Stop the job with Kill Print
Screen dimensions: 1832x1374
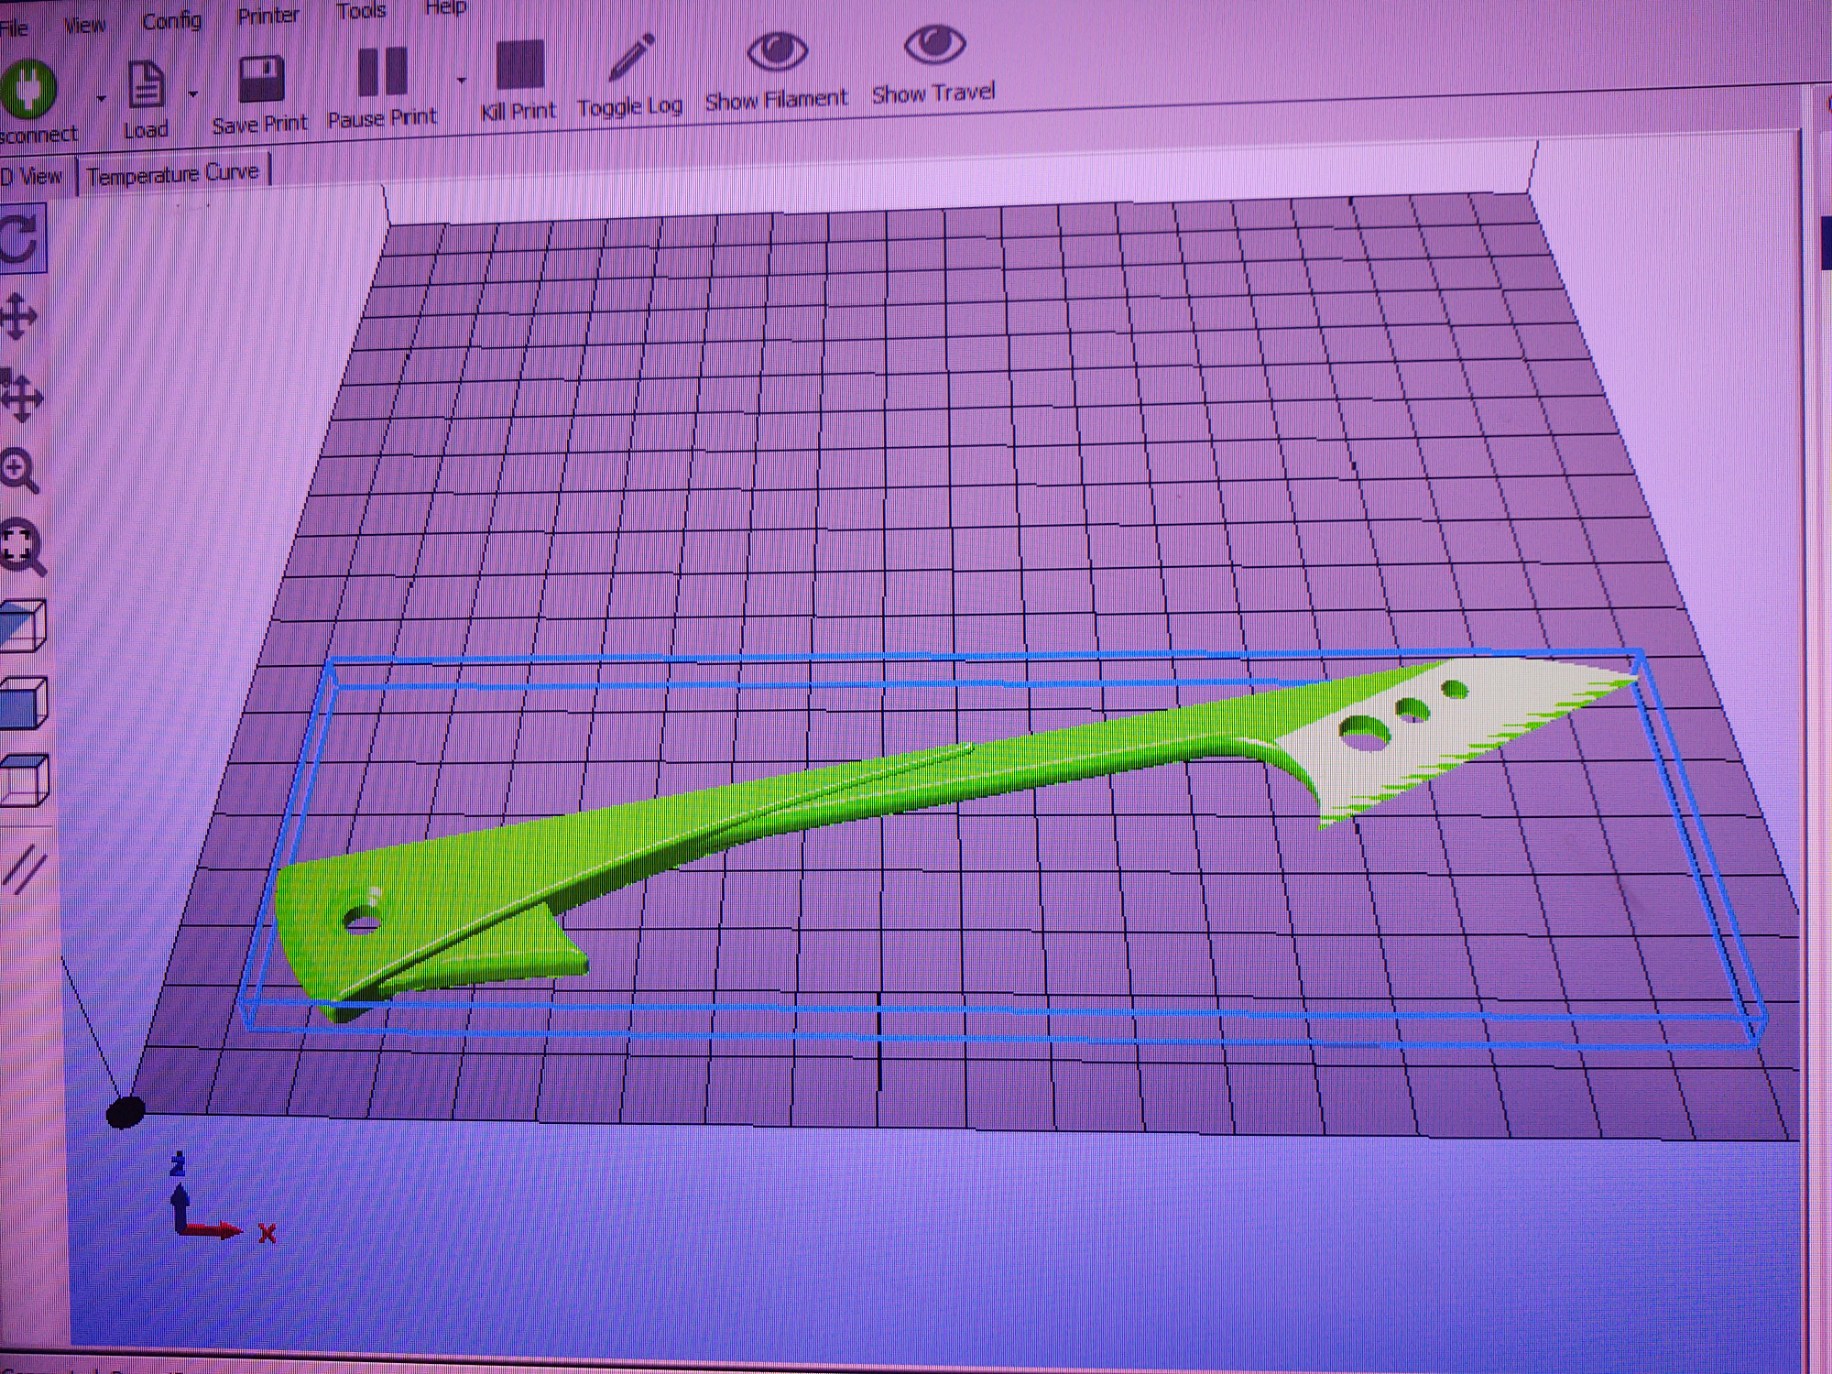click(519, 66)
